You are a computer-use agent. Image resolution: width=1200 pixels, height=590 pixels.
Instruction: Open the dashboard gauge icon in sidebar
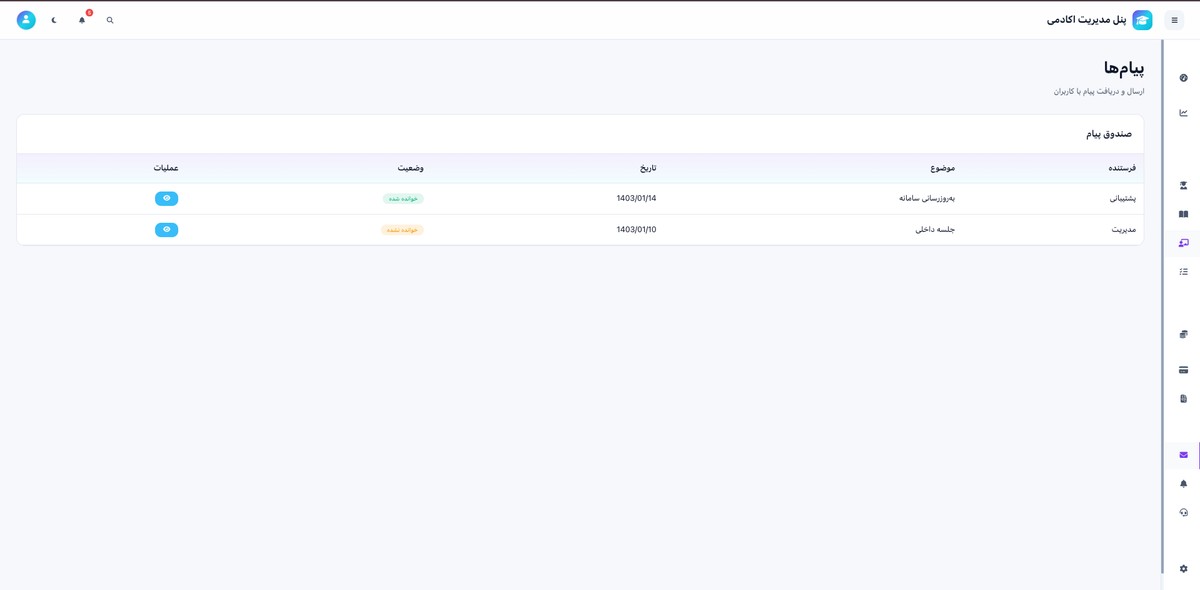(x=1183, y=78)
